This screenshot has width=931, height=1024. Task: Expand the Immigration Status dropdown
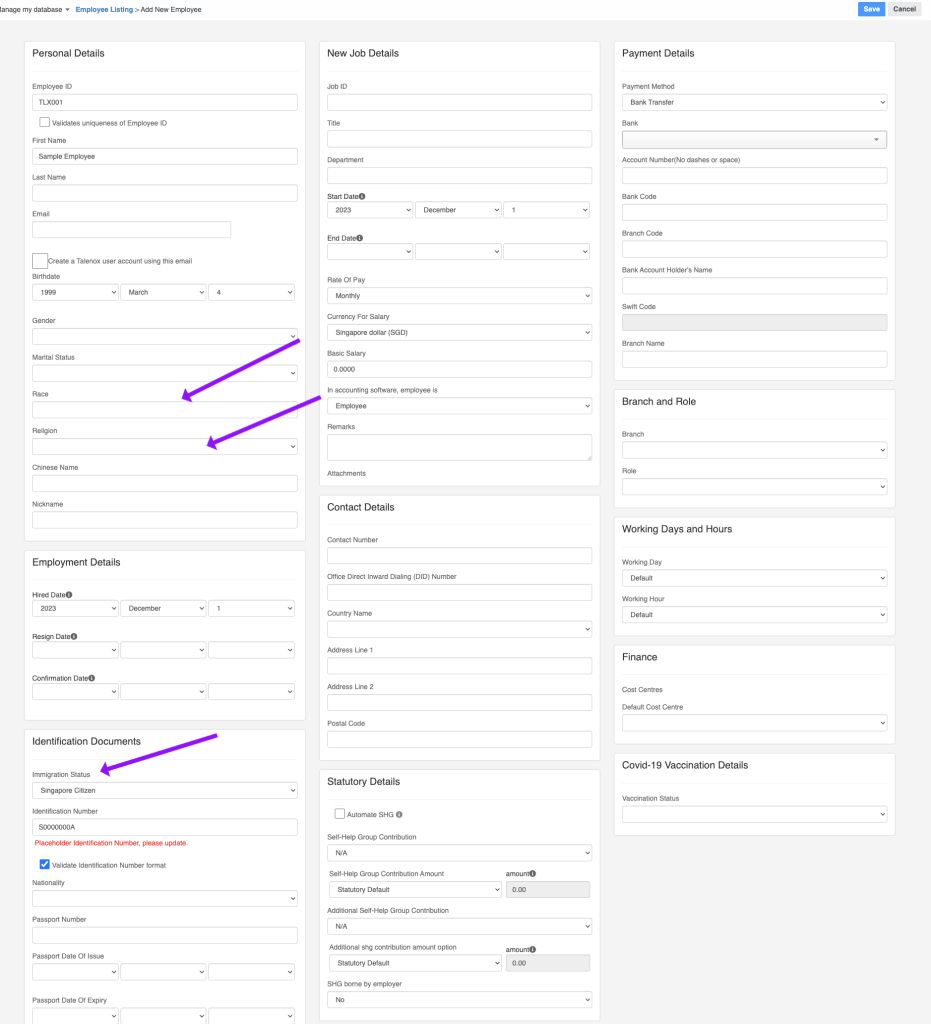[165, 791]
